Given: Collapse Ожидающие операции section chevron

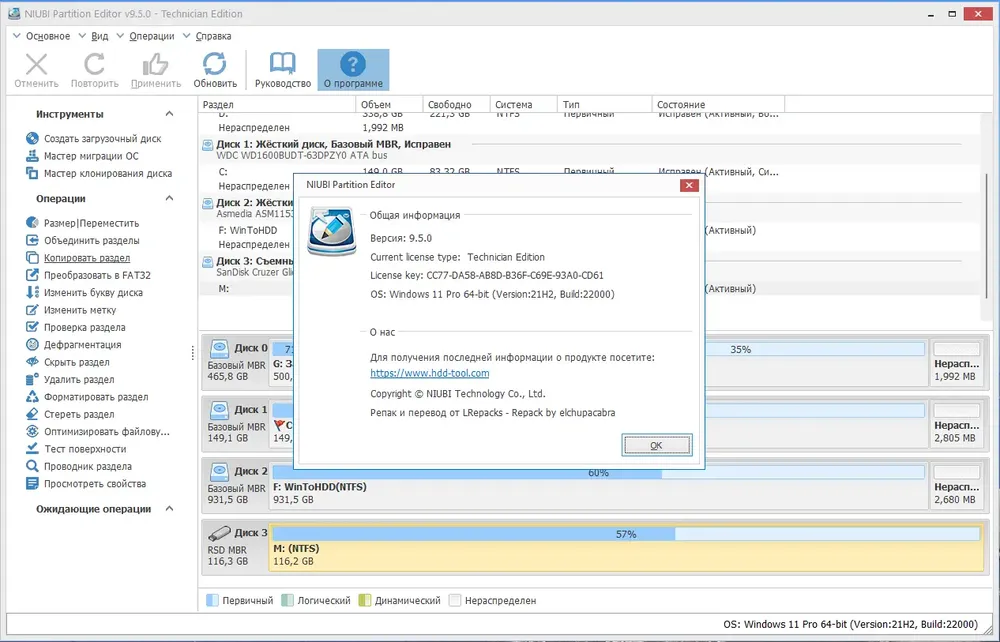Looking at the screenshot, I should tap(169, 509).
